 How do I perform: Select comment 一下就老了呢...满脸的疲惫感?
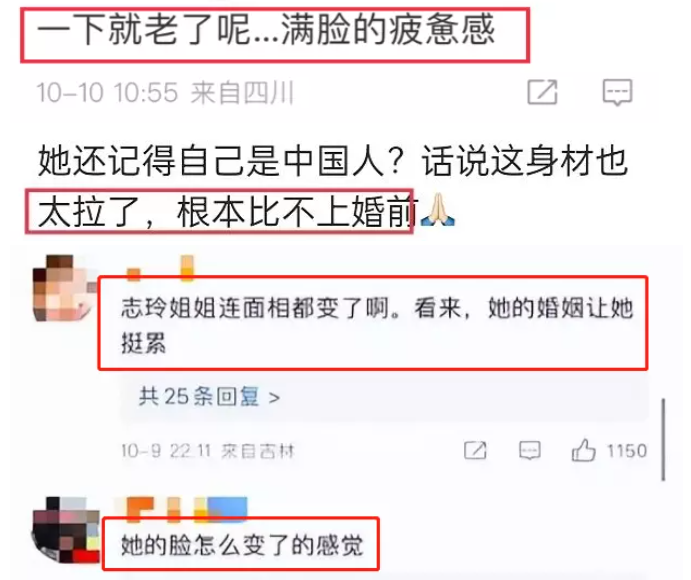tap(266, 30)
